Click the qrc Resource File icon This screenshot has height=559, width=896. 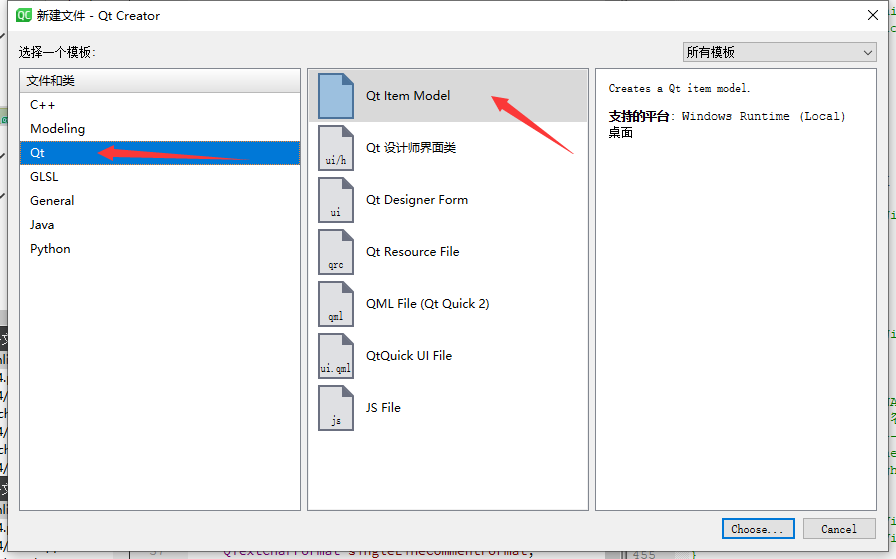335,252
